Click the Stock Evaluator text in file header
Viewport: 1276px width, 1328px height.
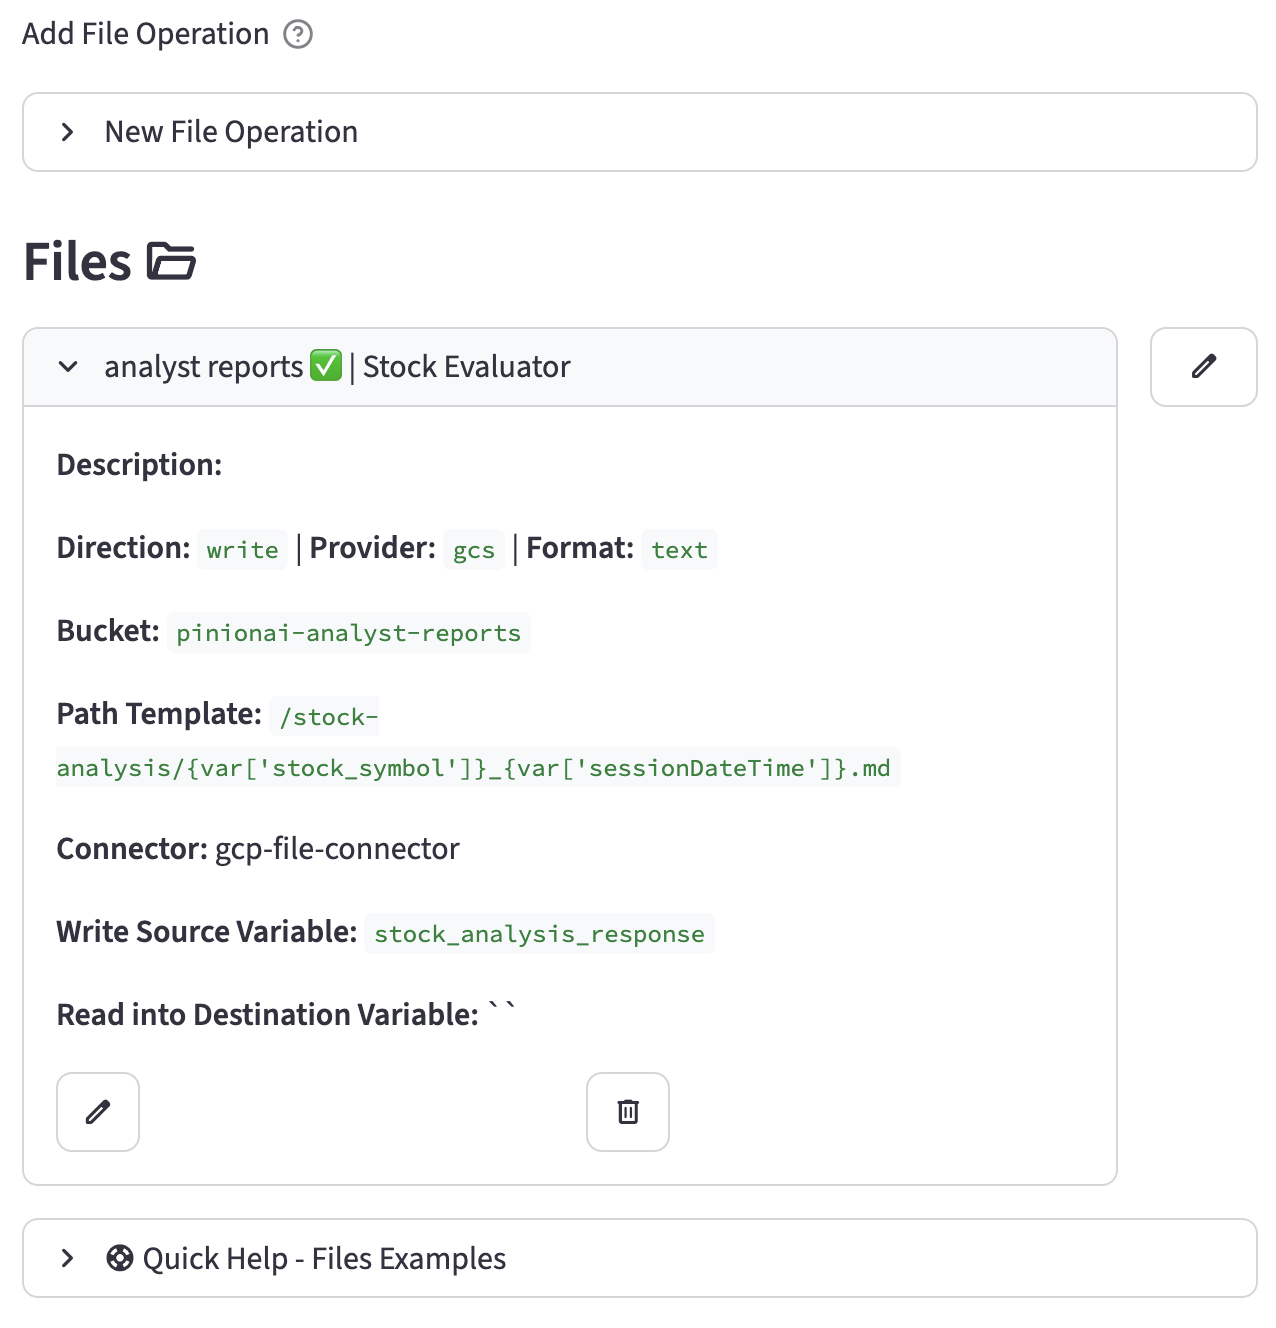pos(466,367)
